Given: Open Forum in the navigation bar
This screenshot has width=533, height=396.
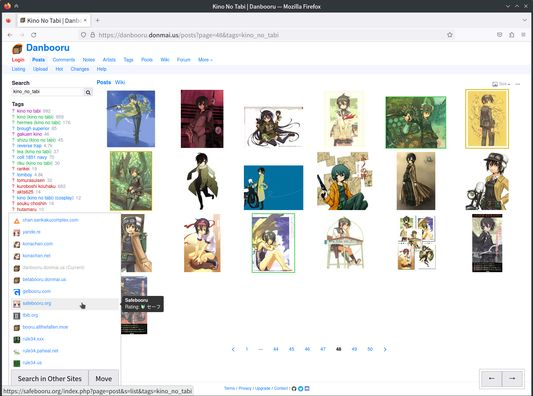Looking at the screenshot, I should 184,59.
